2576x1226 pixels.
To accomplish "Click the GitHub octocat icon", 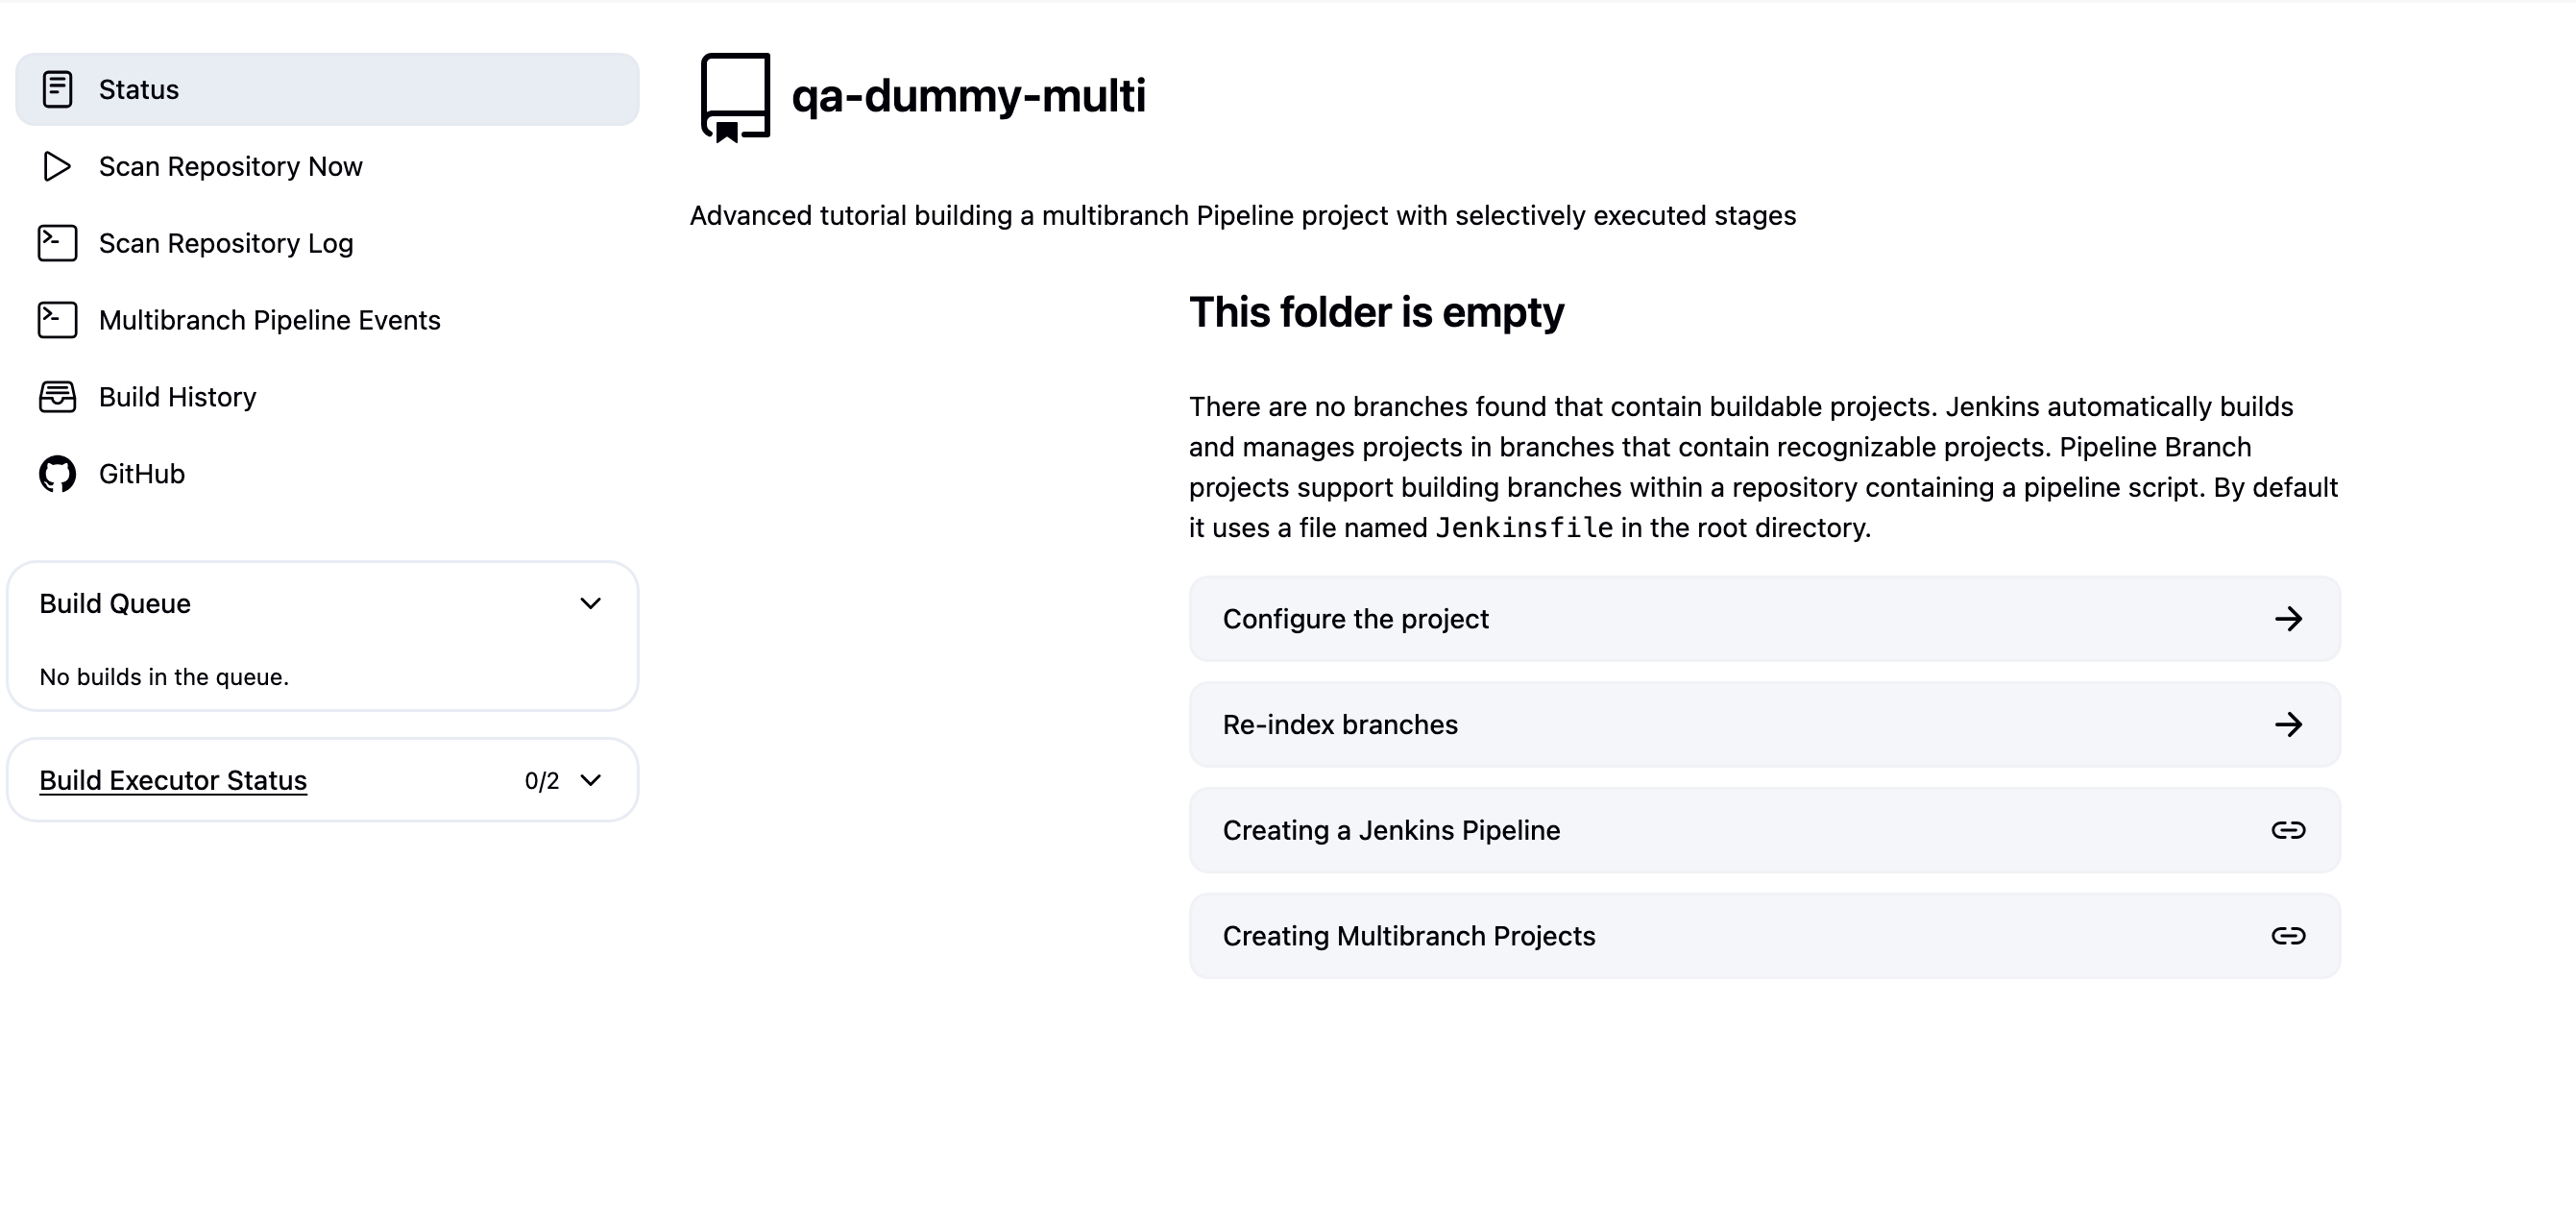I will (x=57, y=474).
